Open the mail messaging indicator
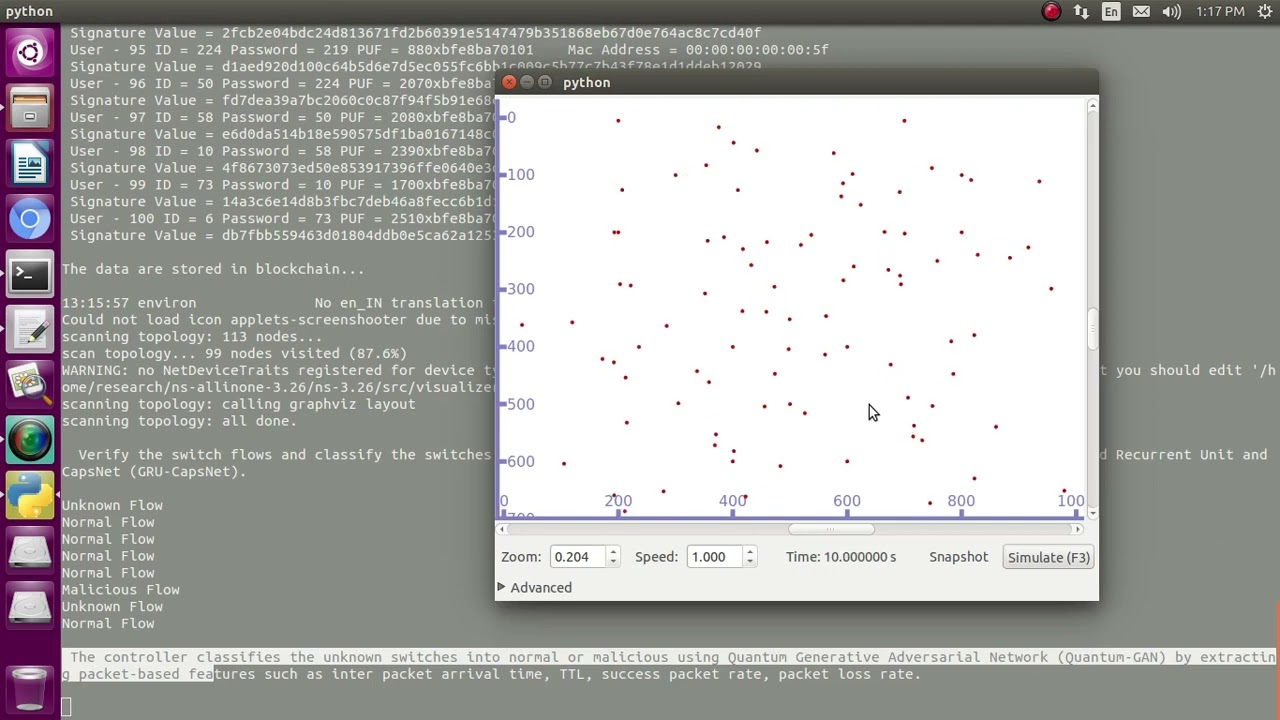This screenshot has width=1280, height=720. [1141, 11]
